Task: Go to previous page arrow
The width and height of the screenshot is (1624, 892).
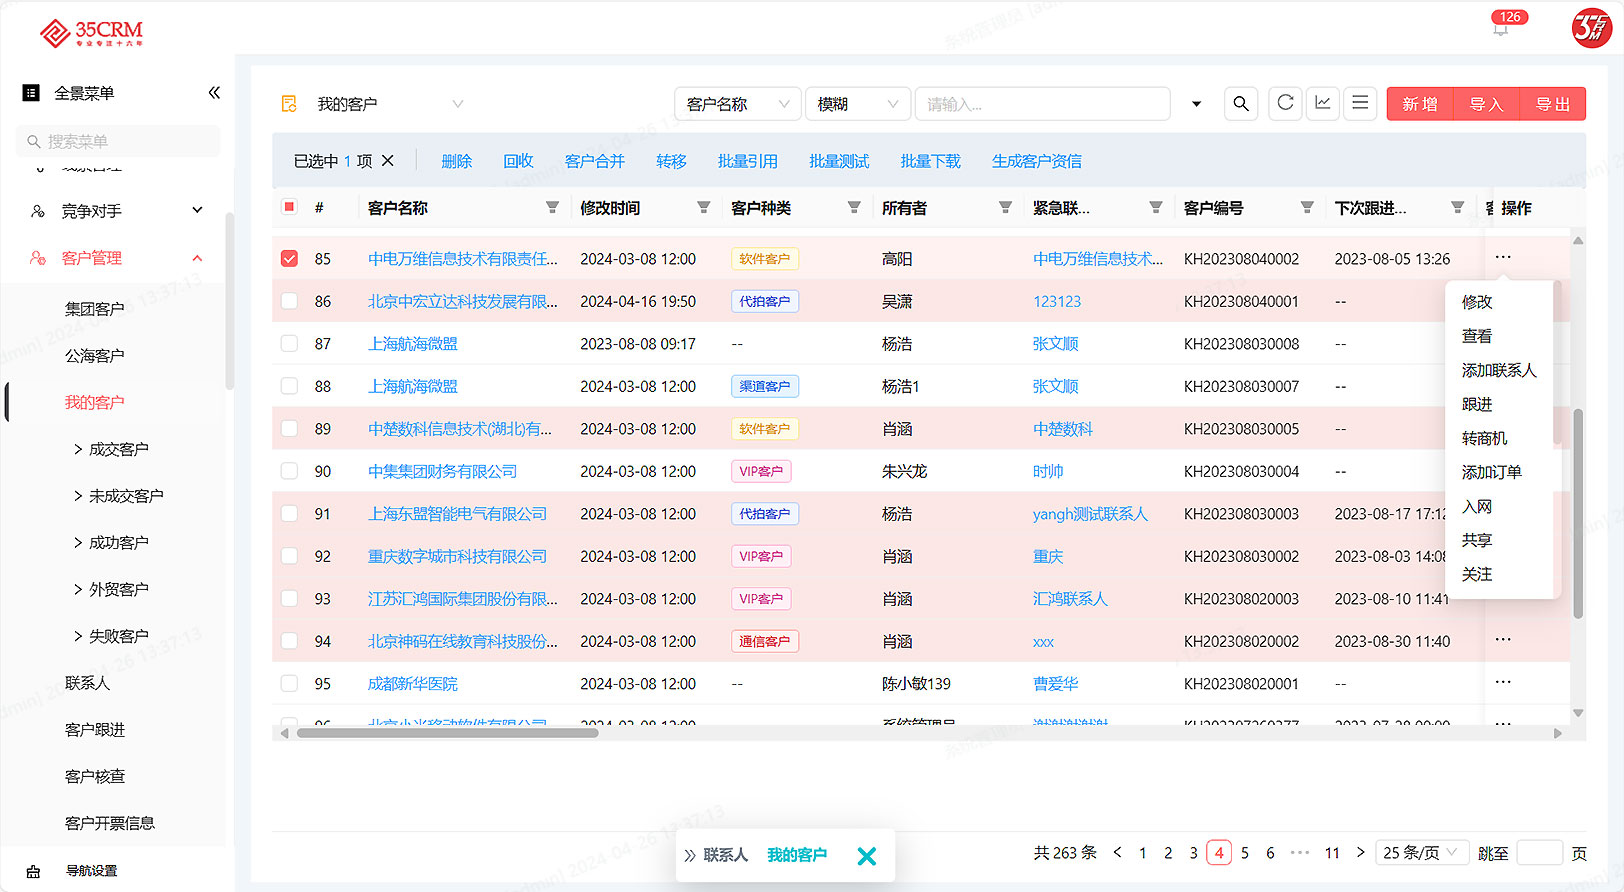Action: [x=1118, y=853]
